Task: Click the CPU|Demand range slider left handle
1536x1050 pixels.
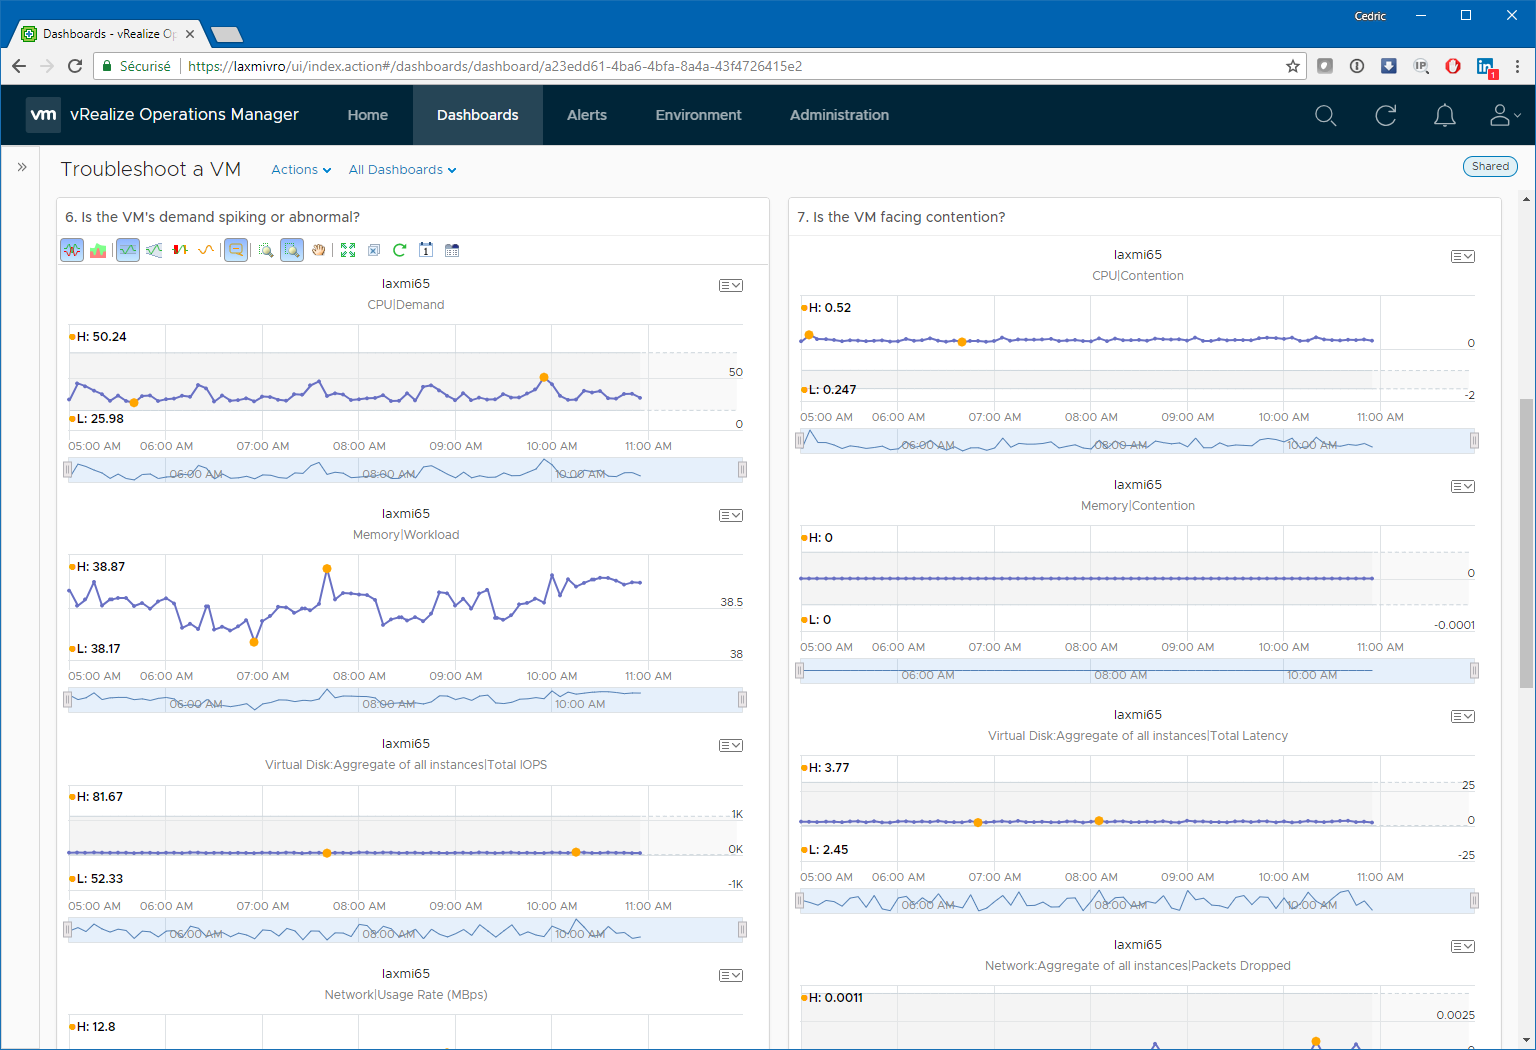Action: 68,469
